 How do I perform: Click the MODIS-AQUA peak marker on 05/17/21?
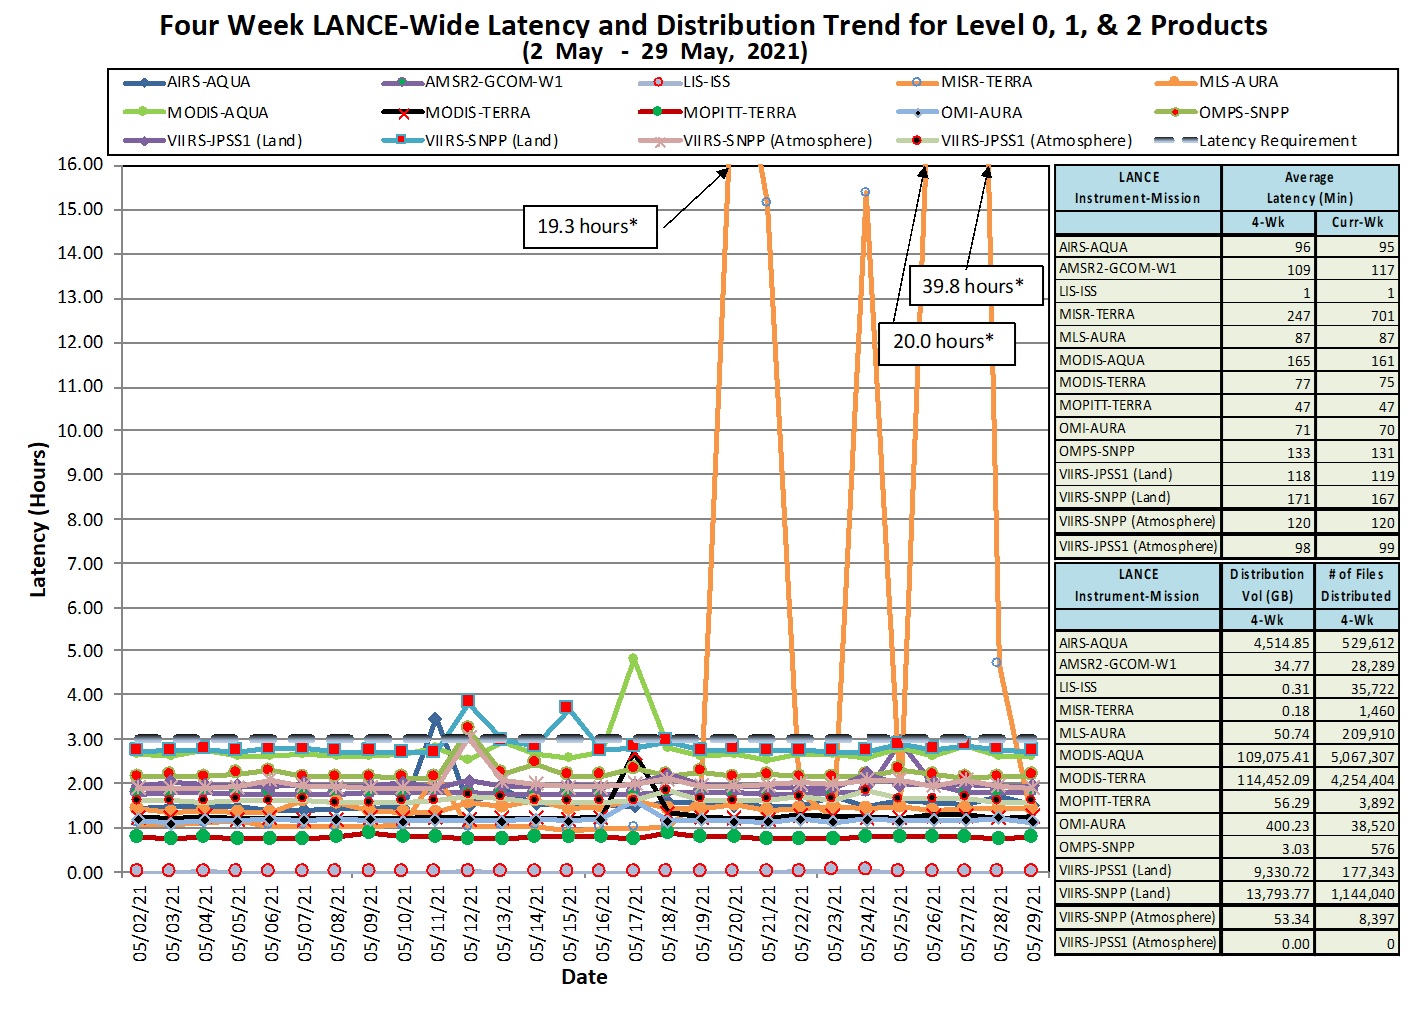pyautogui.click(x=633, y=659)
